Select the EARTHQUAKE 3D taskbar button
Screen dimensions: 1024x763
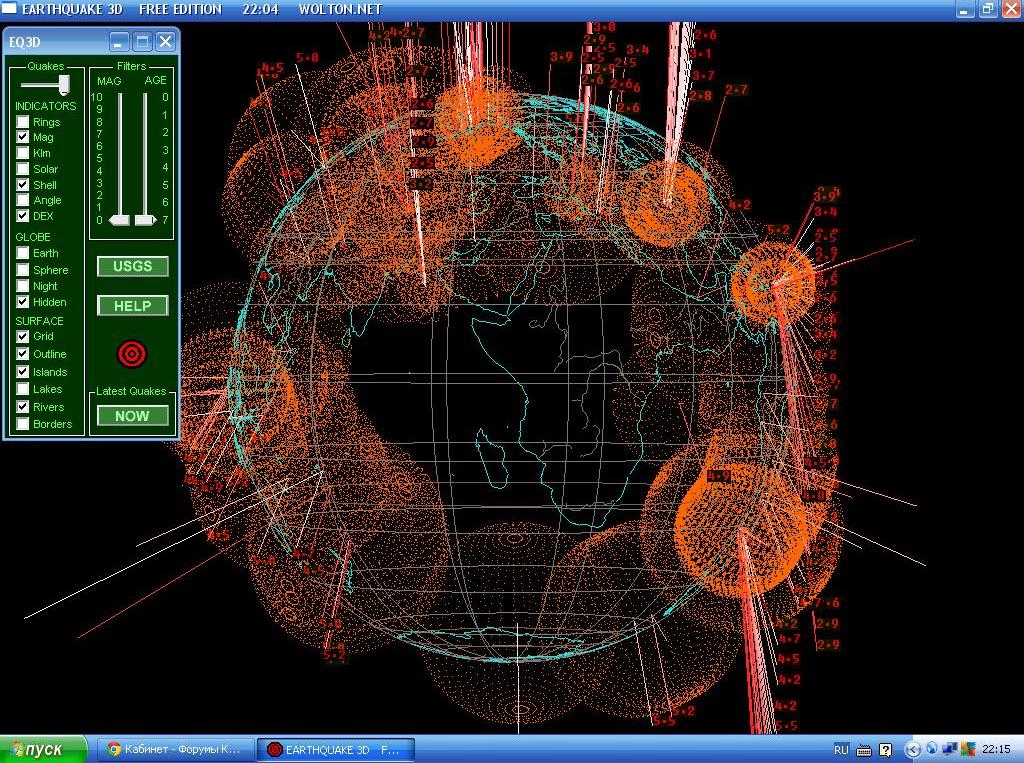click(335, 749)
